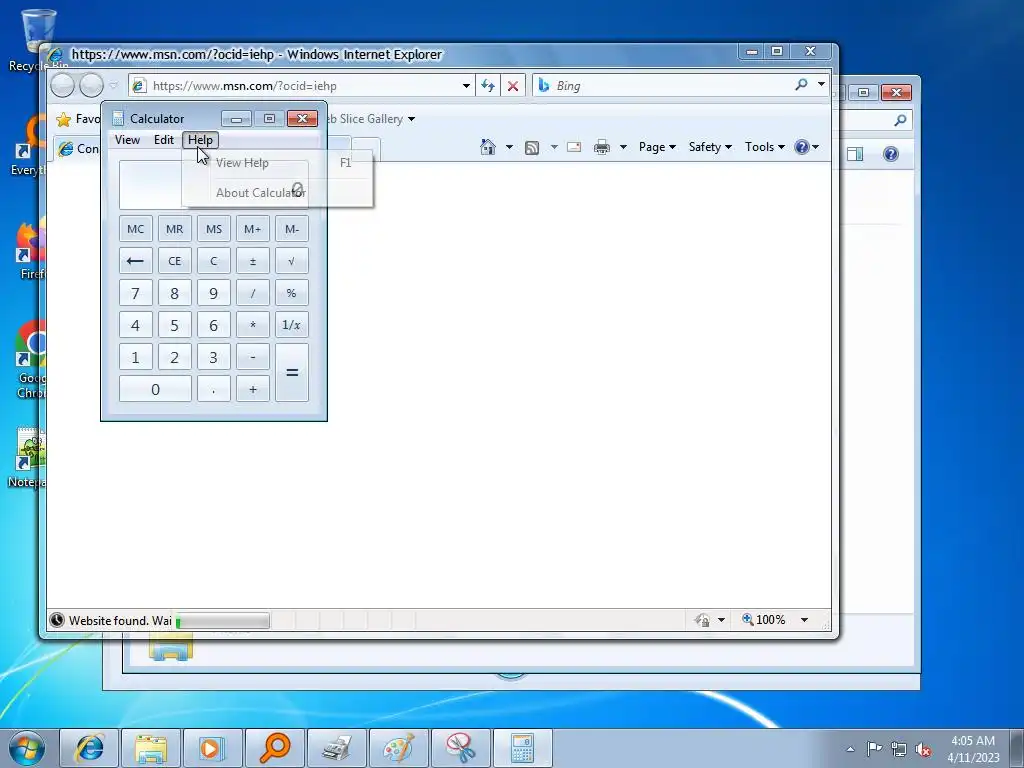This screenshot has width=1024, height=768.
Task: Open Windows Media Player from the taskbar
Action: click(213, 748)
